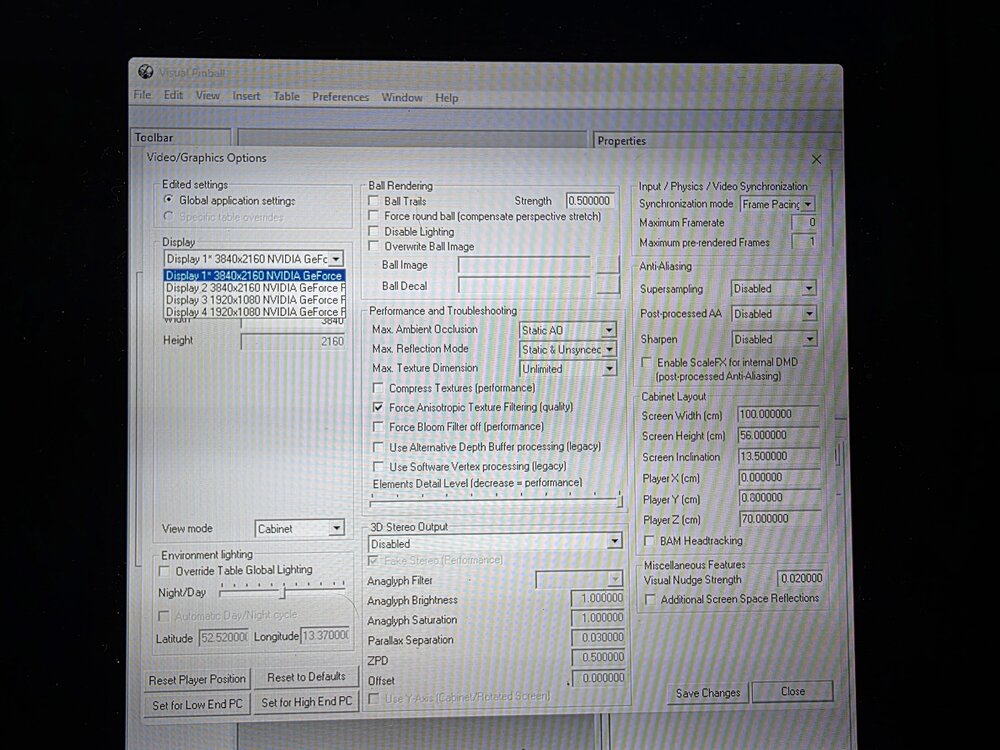This screenshot has width=1000, height=750.
Task: Open the Table menu
Action: tap(286, 96)
